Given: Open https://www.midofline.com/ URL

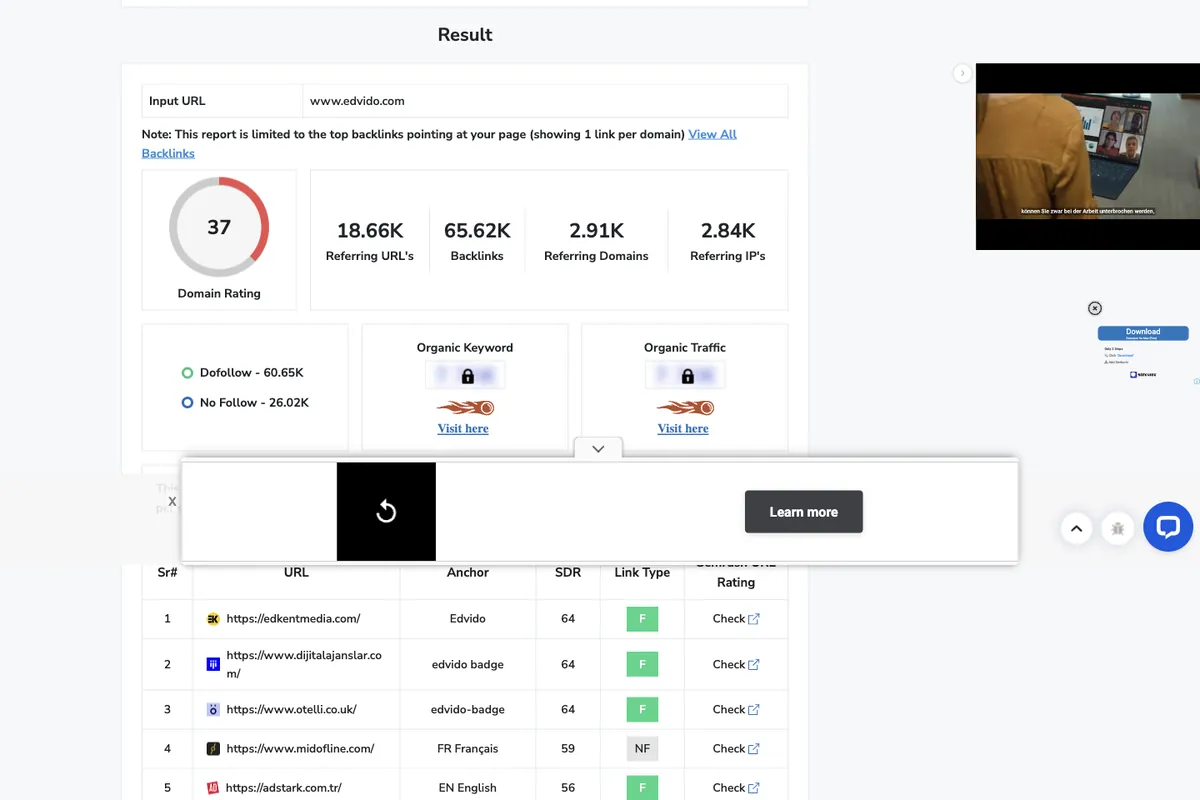Looking at the screenshot, I should coord(300,748).
